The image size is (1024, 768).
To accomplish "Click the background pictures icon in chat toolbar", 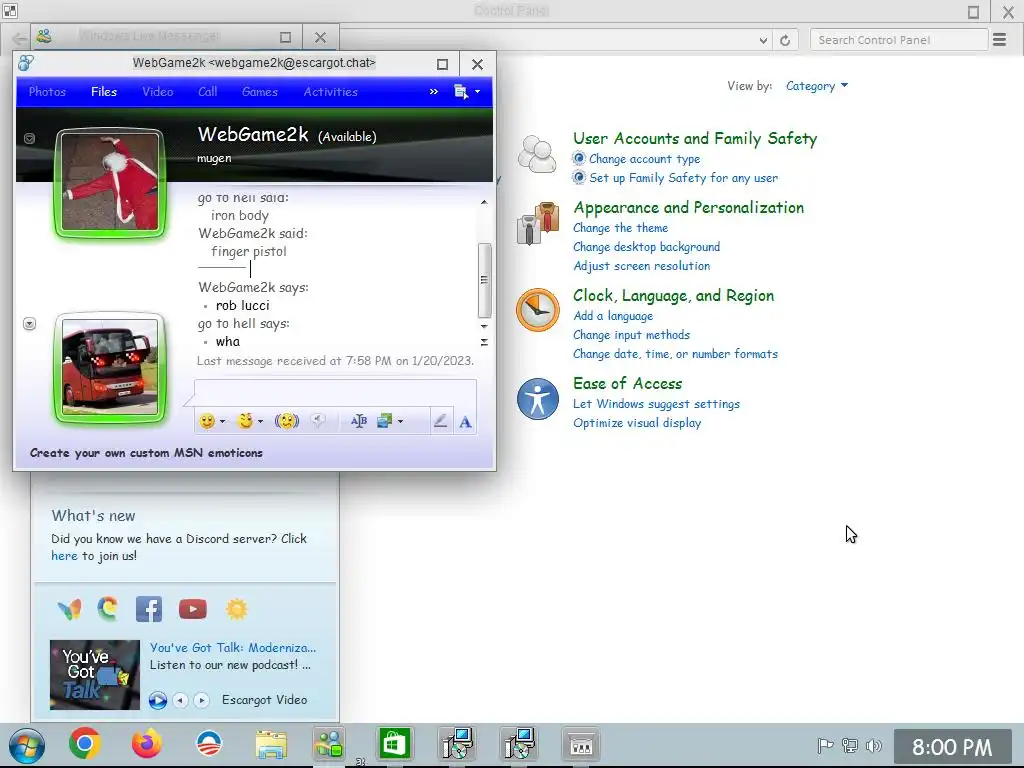I will 385,421.
